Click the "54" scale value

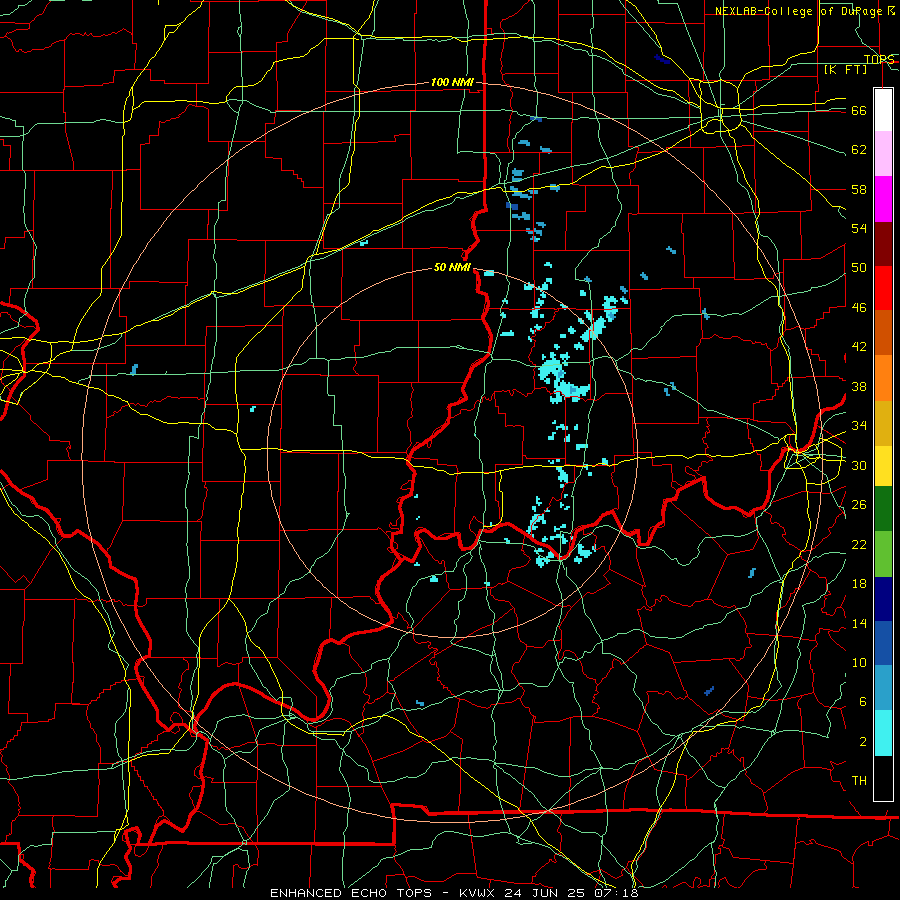pos(859,228)
